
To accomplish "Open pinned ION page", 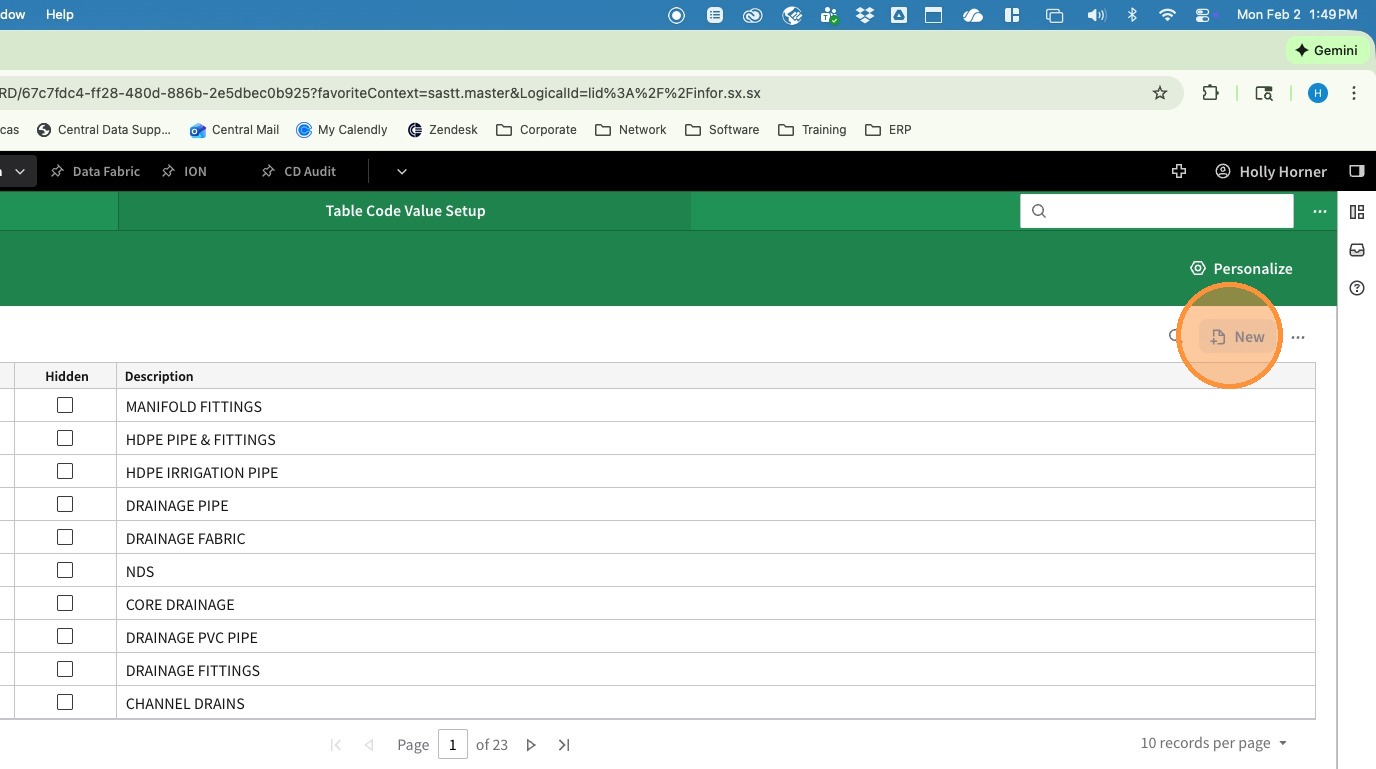I will click(x=184, y=171).
